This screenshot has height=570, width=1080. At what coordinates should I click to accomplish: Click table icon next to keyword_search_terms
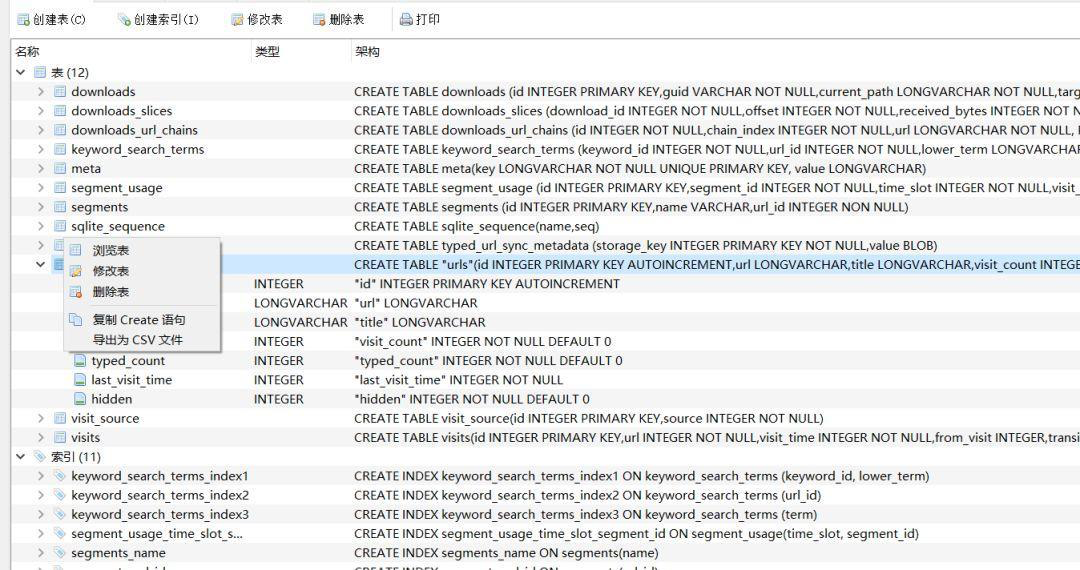coord(60,149)
